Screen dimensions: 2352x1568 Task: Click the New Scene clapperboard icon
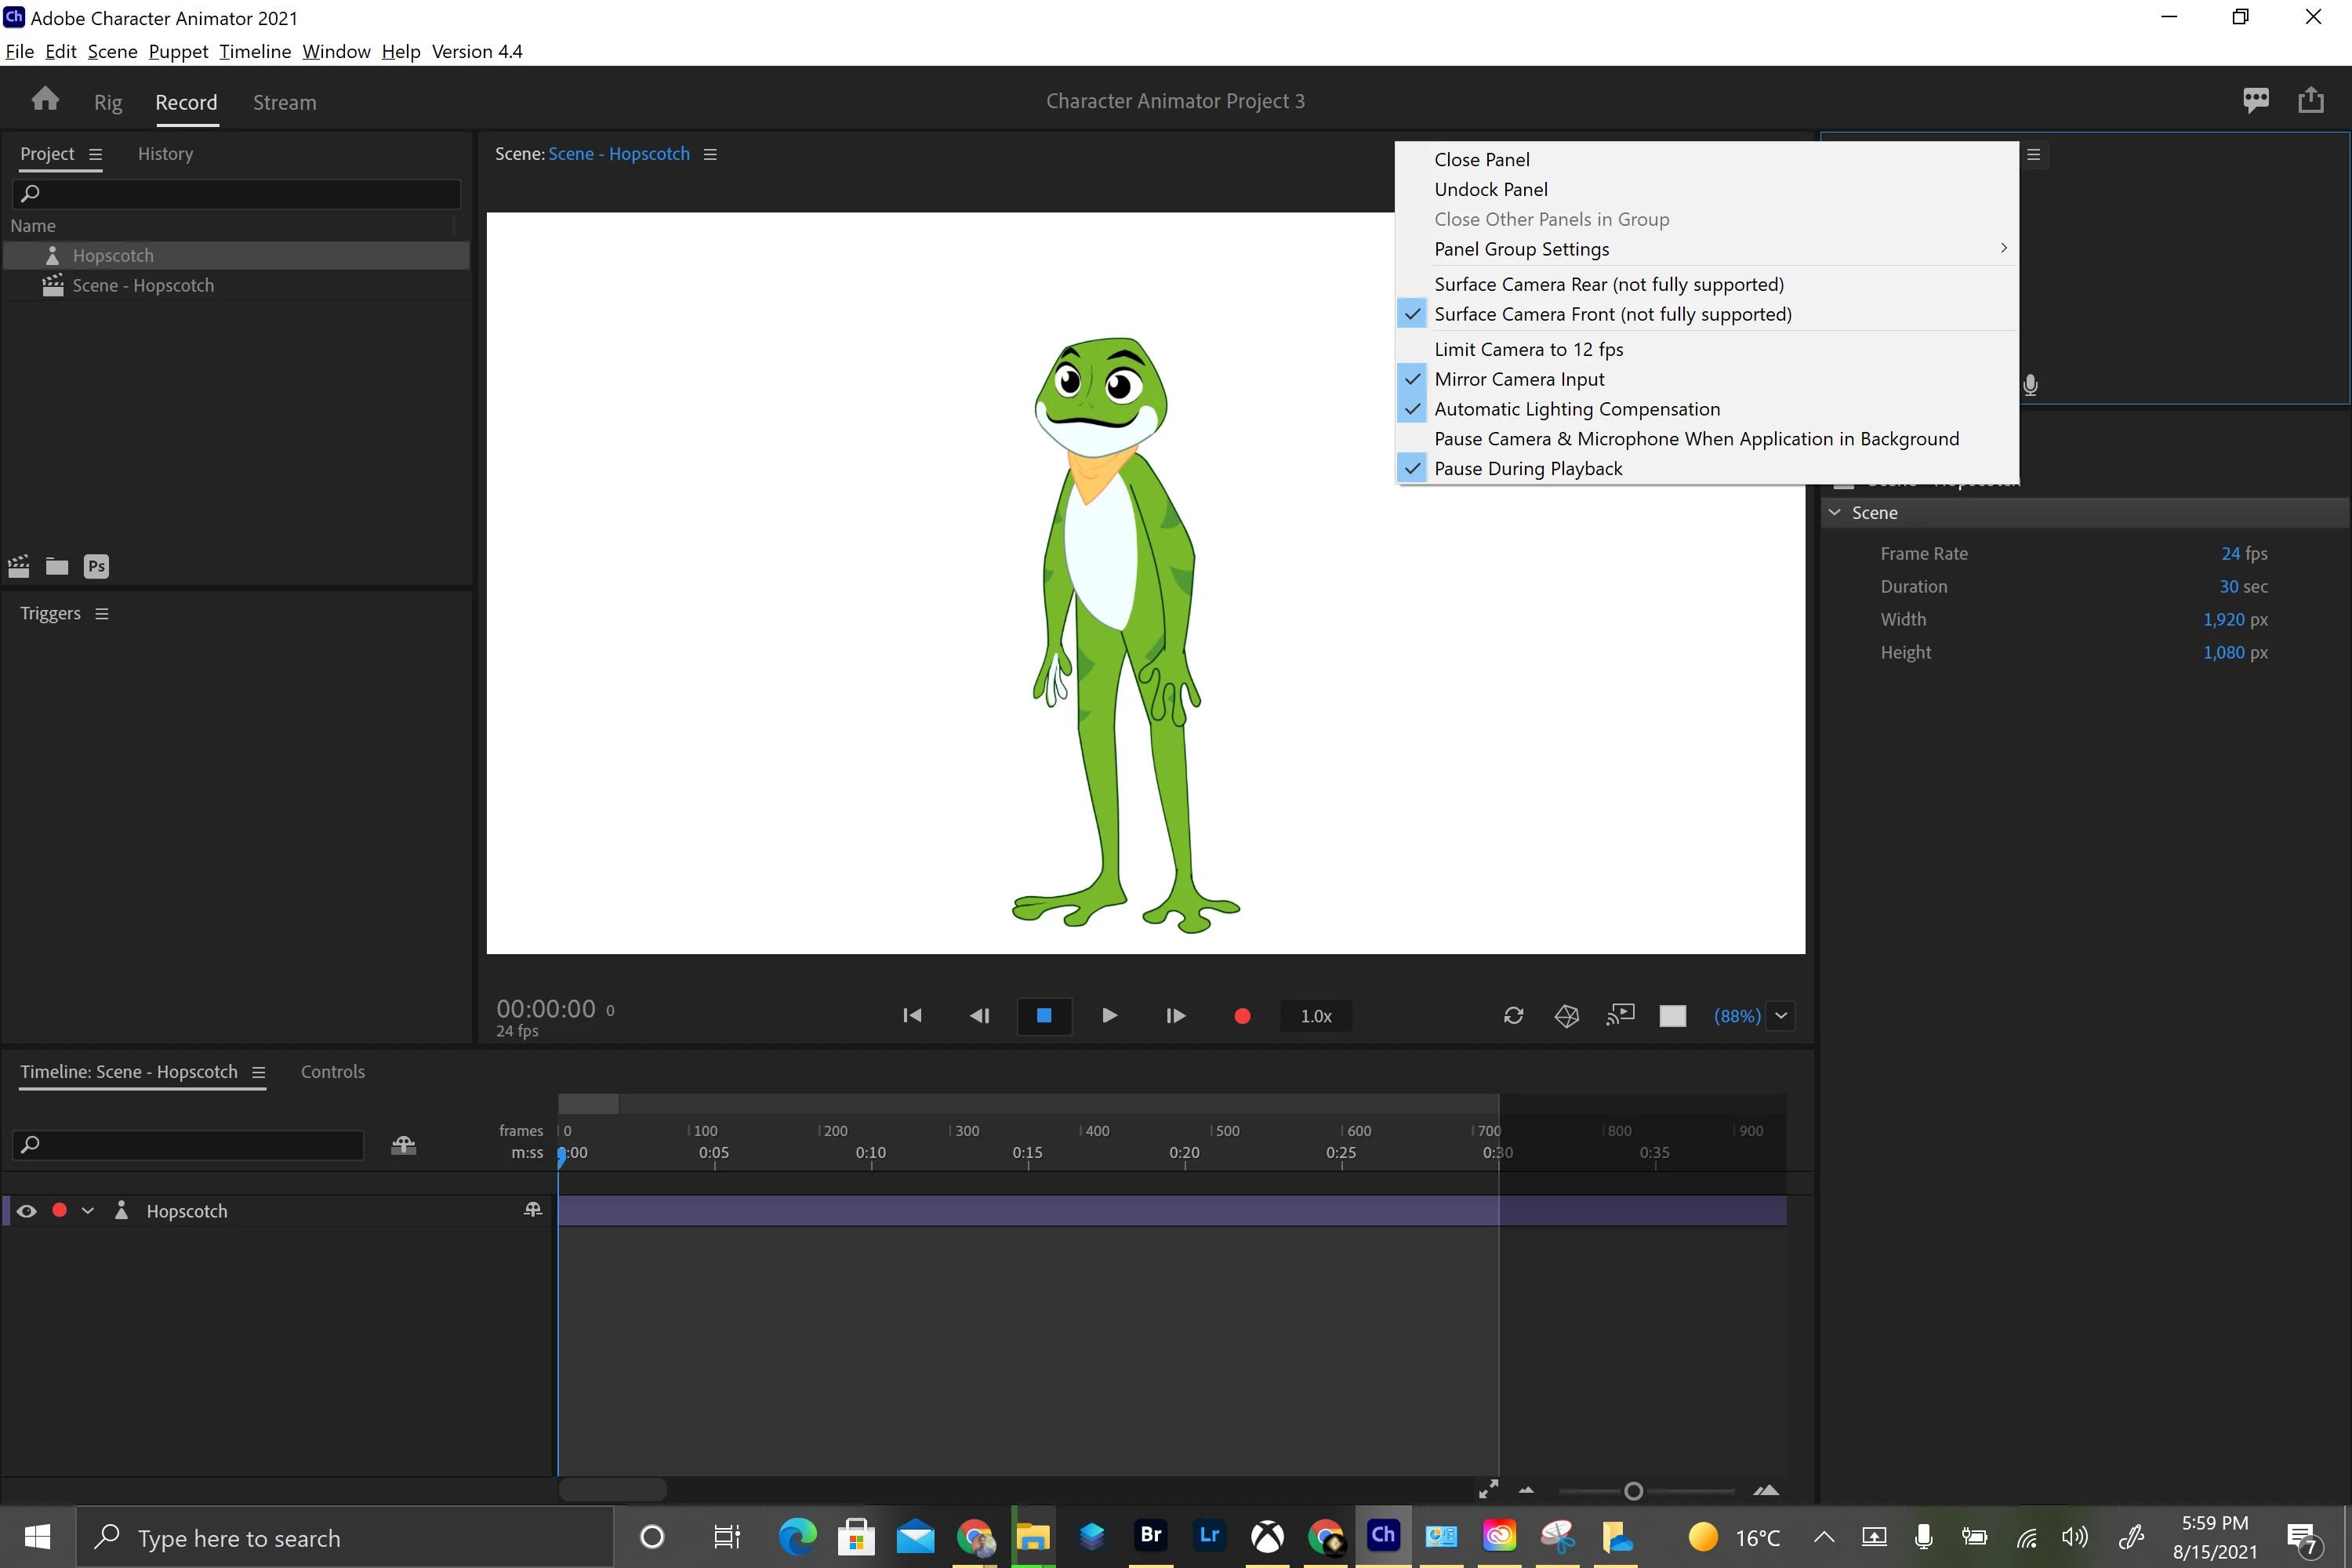click(19, 566)
